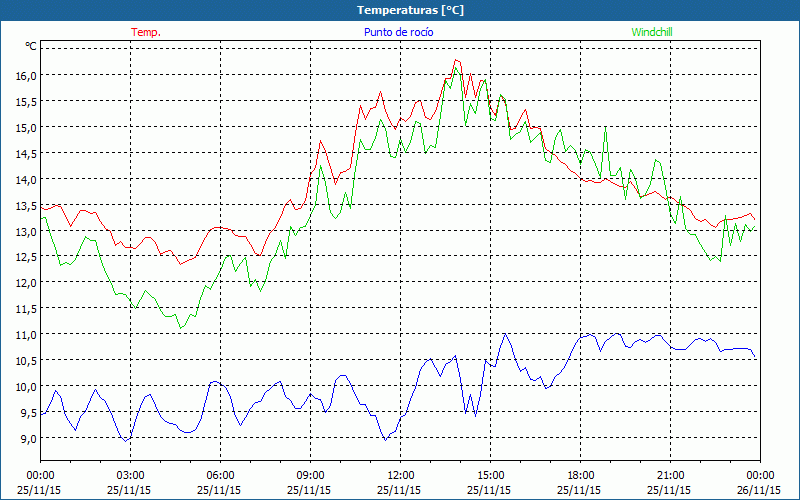
Task: Click the 13,0 y-axis value
Action: tap(27, 231)
